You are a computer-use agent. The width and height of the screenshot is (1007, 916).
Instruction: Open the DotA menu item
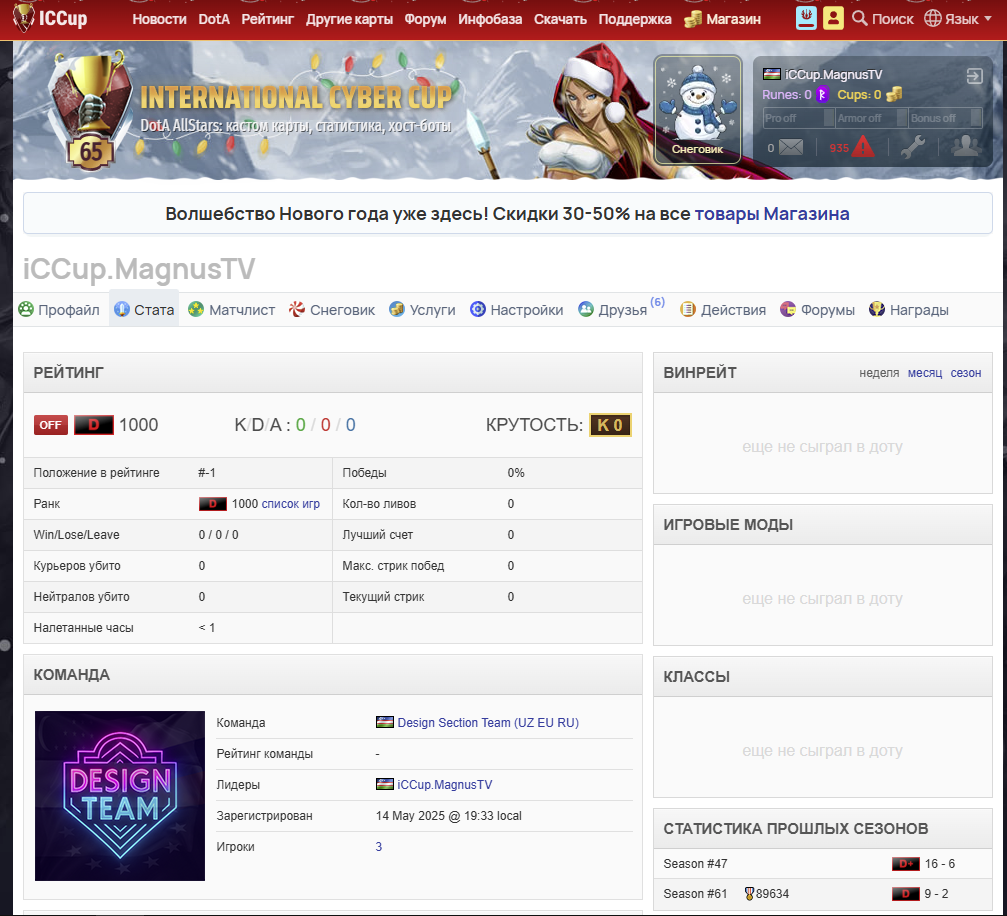pyautogui.click(x=214, y=19)
